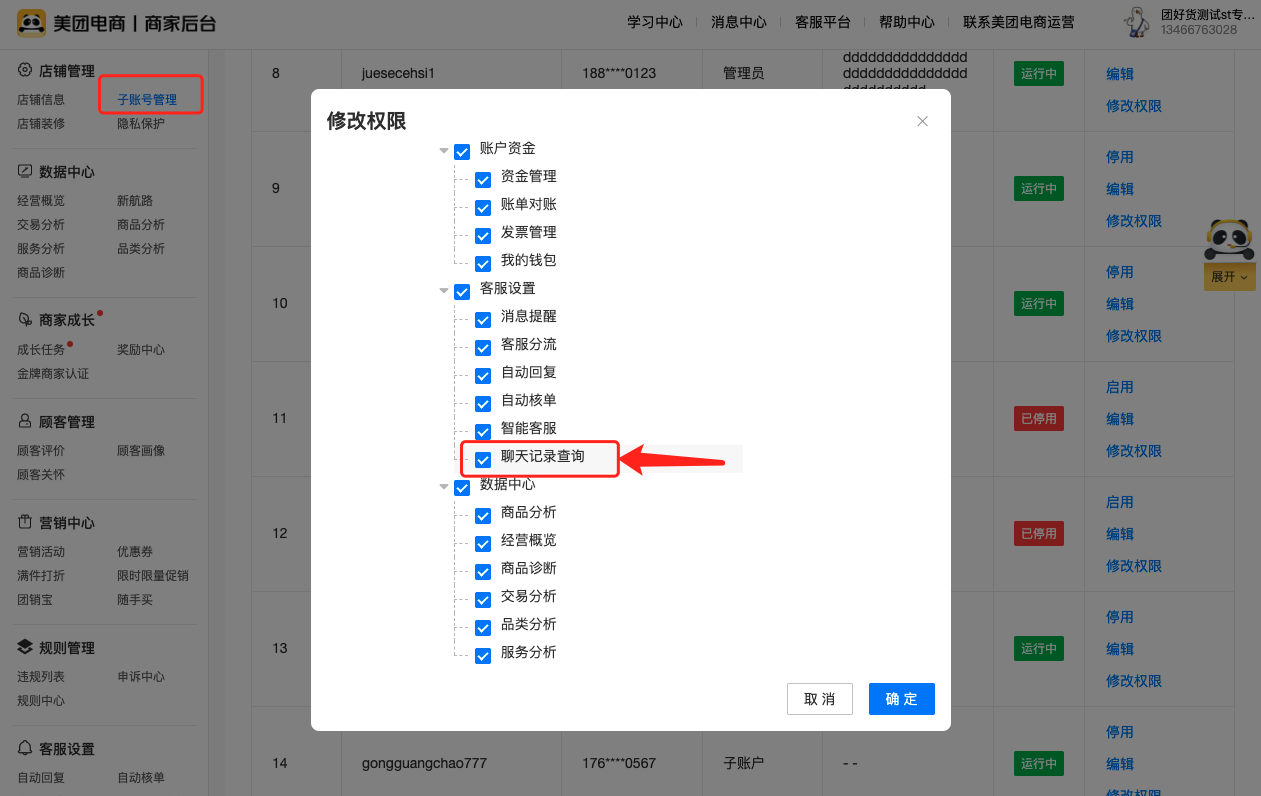Viewport: 1261px width, 796px height.
Task: Click the 店铺管理 gear icon
Action: click(25, 70)
